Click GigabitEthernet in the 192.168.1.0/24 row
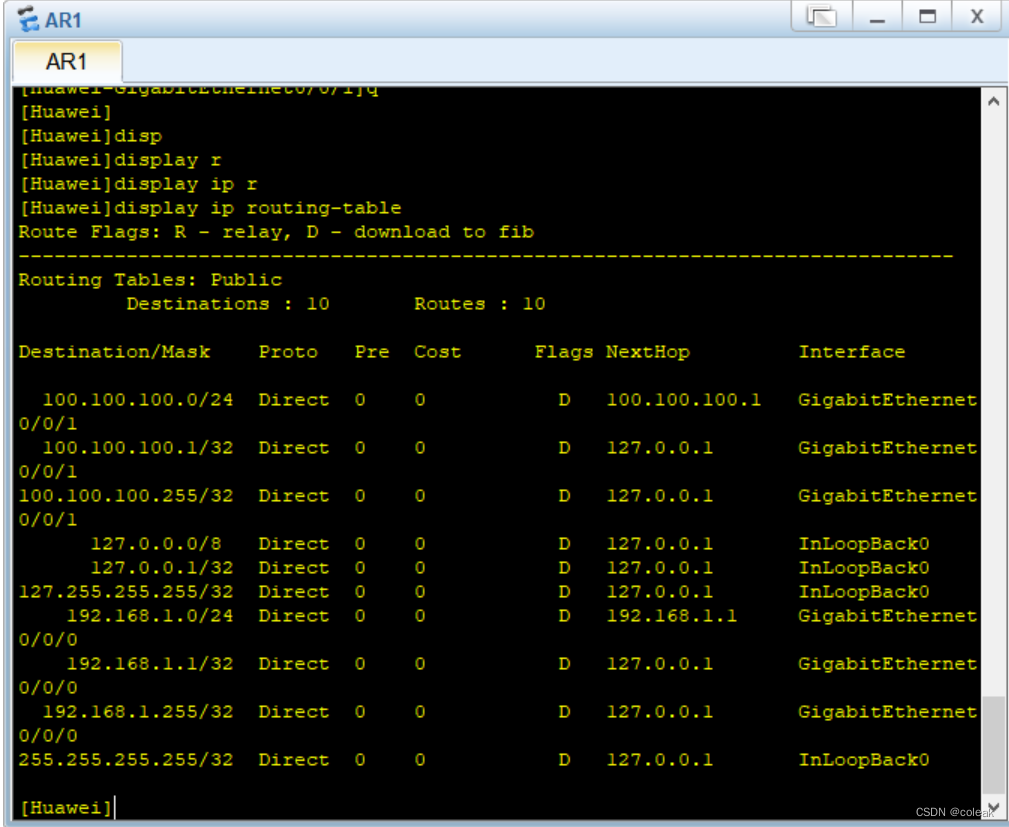Screen dimensions: 1009x827 [887, 616]
